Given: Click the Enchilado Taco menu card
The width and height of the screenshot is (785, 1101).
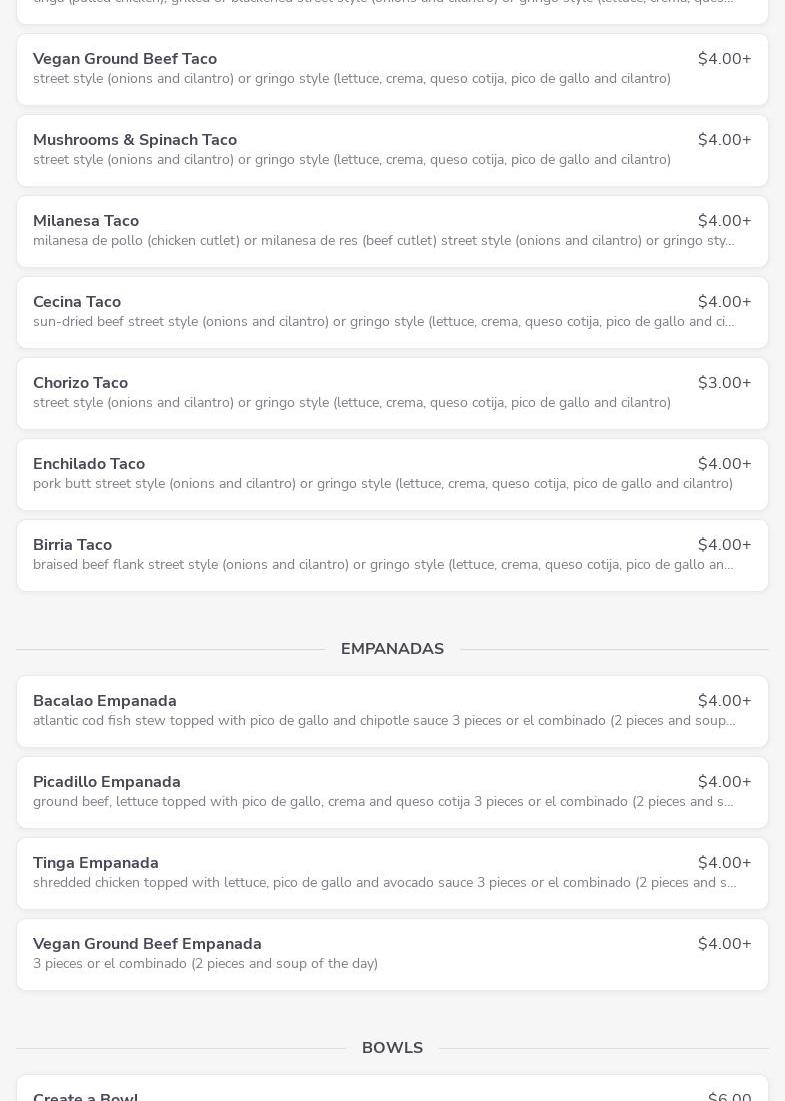Looking at the screenshot, I should pos(392,474).
